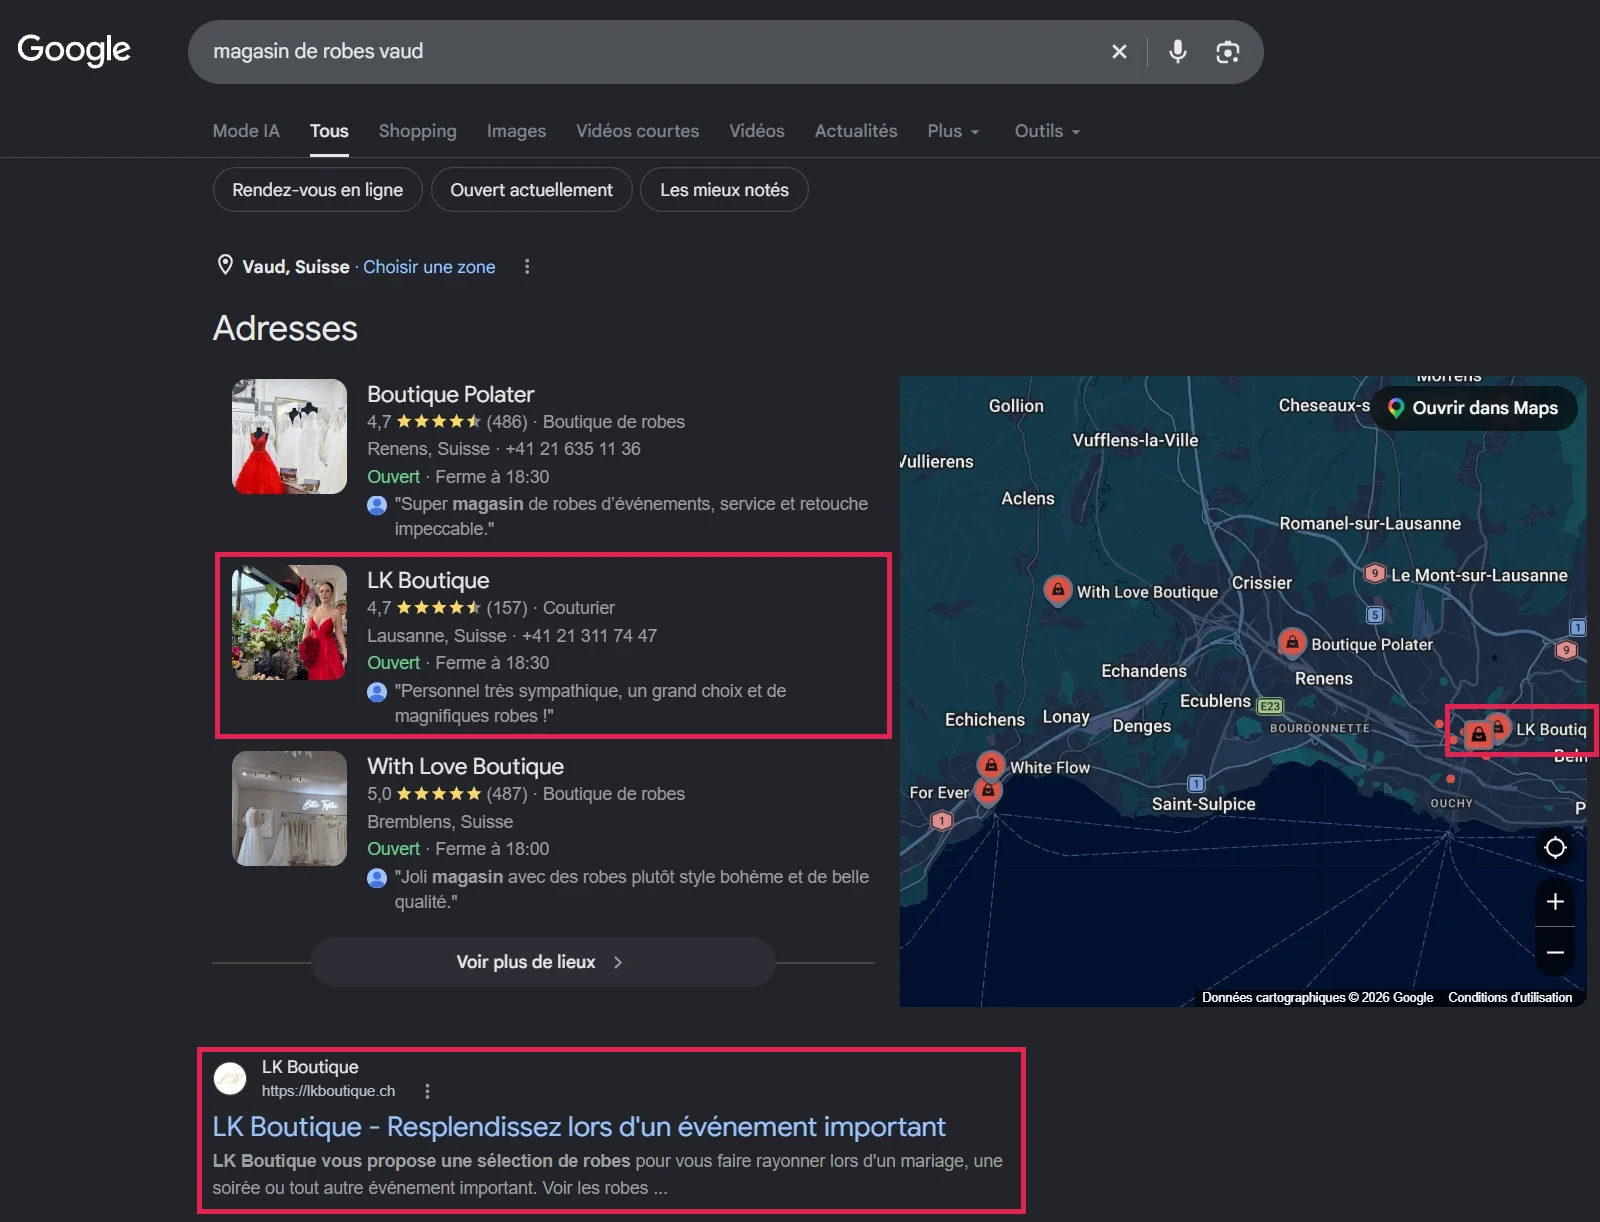Screen dimensions: 1600x1222
Task: Click the Boutique Polater map marker
Action: 1292,643
